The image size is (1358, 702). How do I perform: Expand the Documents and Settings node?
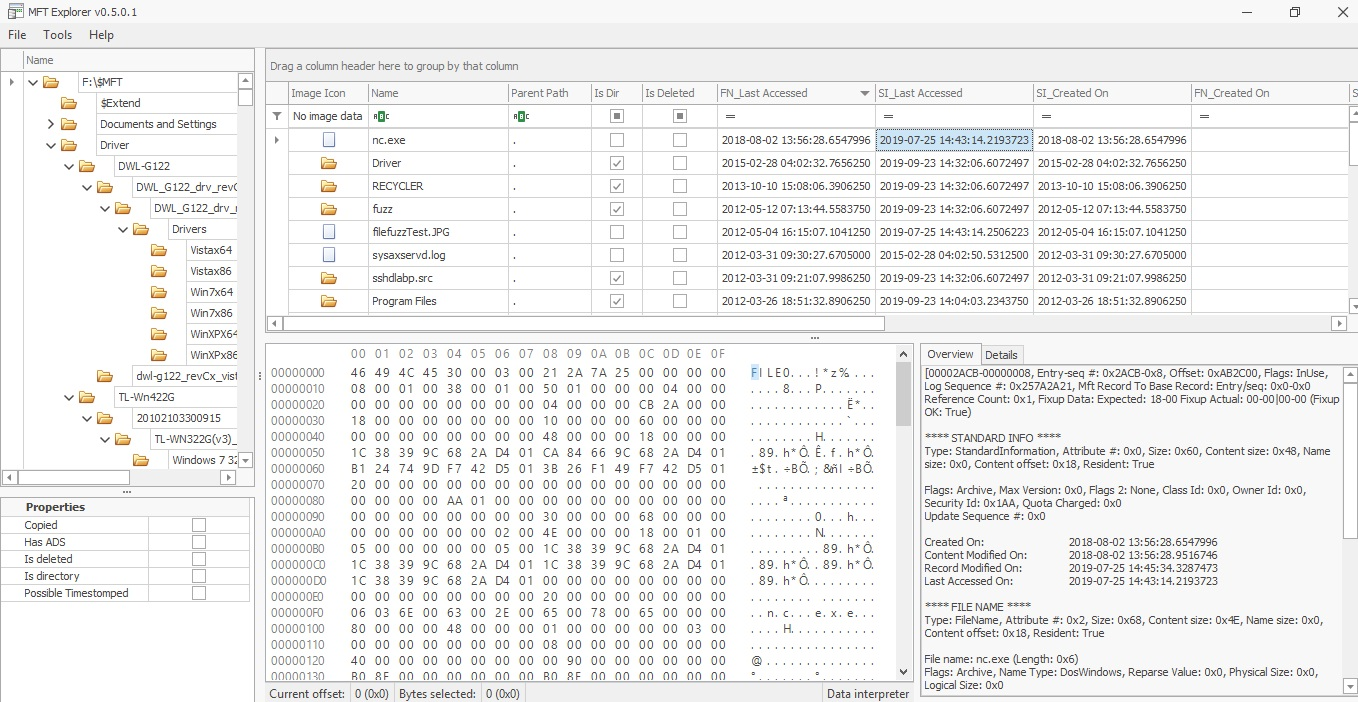pyautogui.click(x=51, y=124)
